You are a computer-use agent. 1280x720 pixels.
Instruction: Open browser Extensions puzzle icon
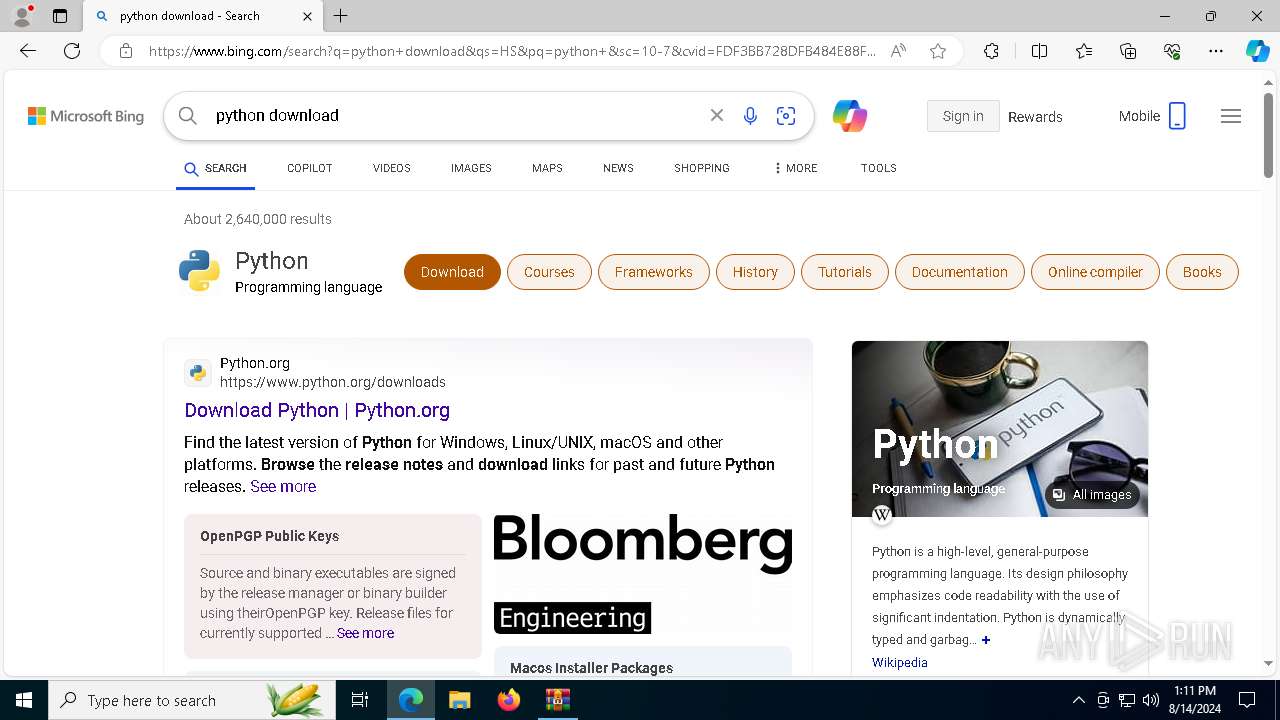[x=991, y=51]
